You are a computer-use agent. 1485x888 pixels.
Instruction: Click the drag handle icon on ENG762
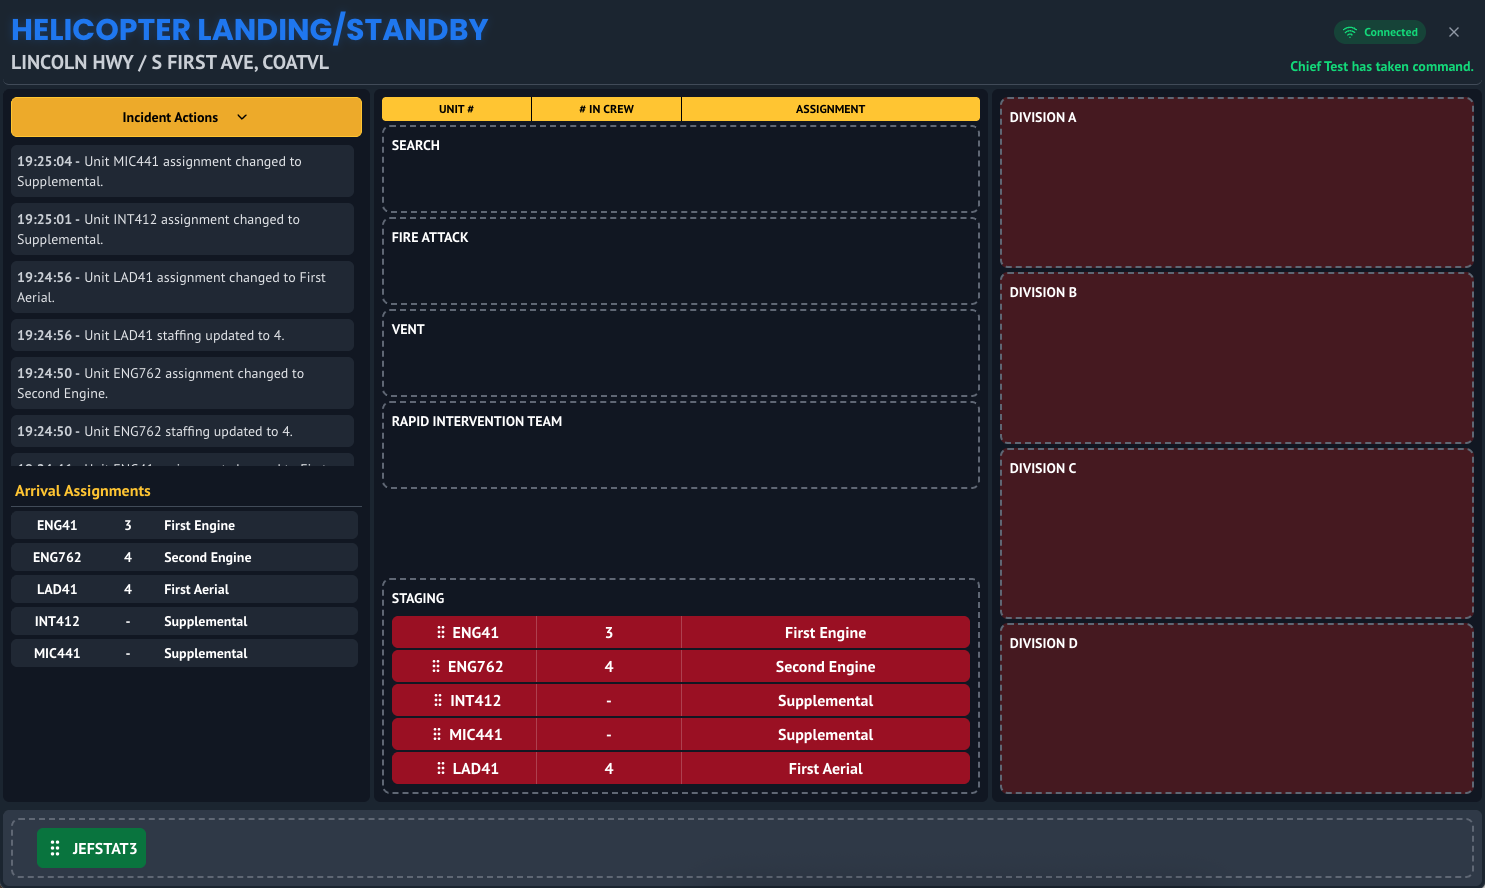pyautogui.click(x=436, y=666)
